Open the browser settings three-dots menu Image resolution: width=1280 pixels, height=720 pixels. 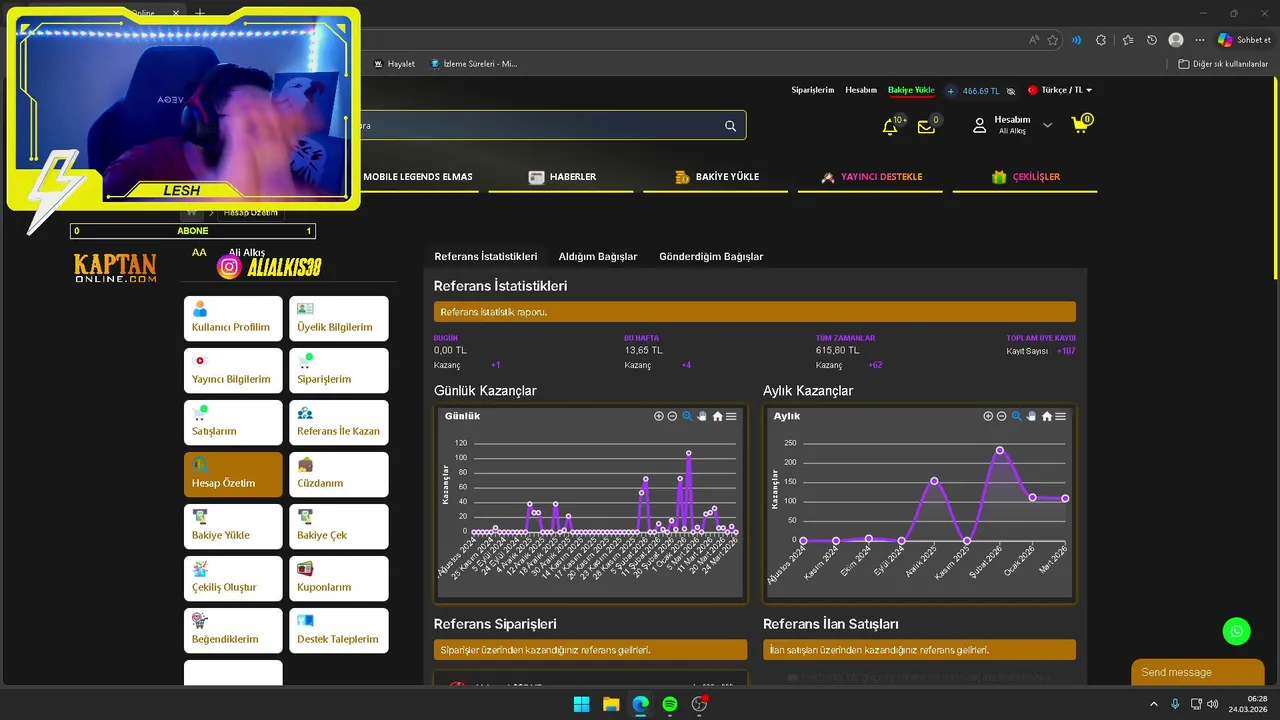1201,40
